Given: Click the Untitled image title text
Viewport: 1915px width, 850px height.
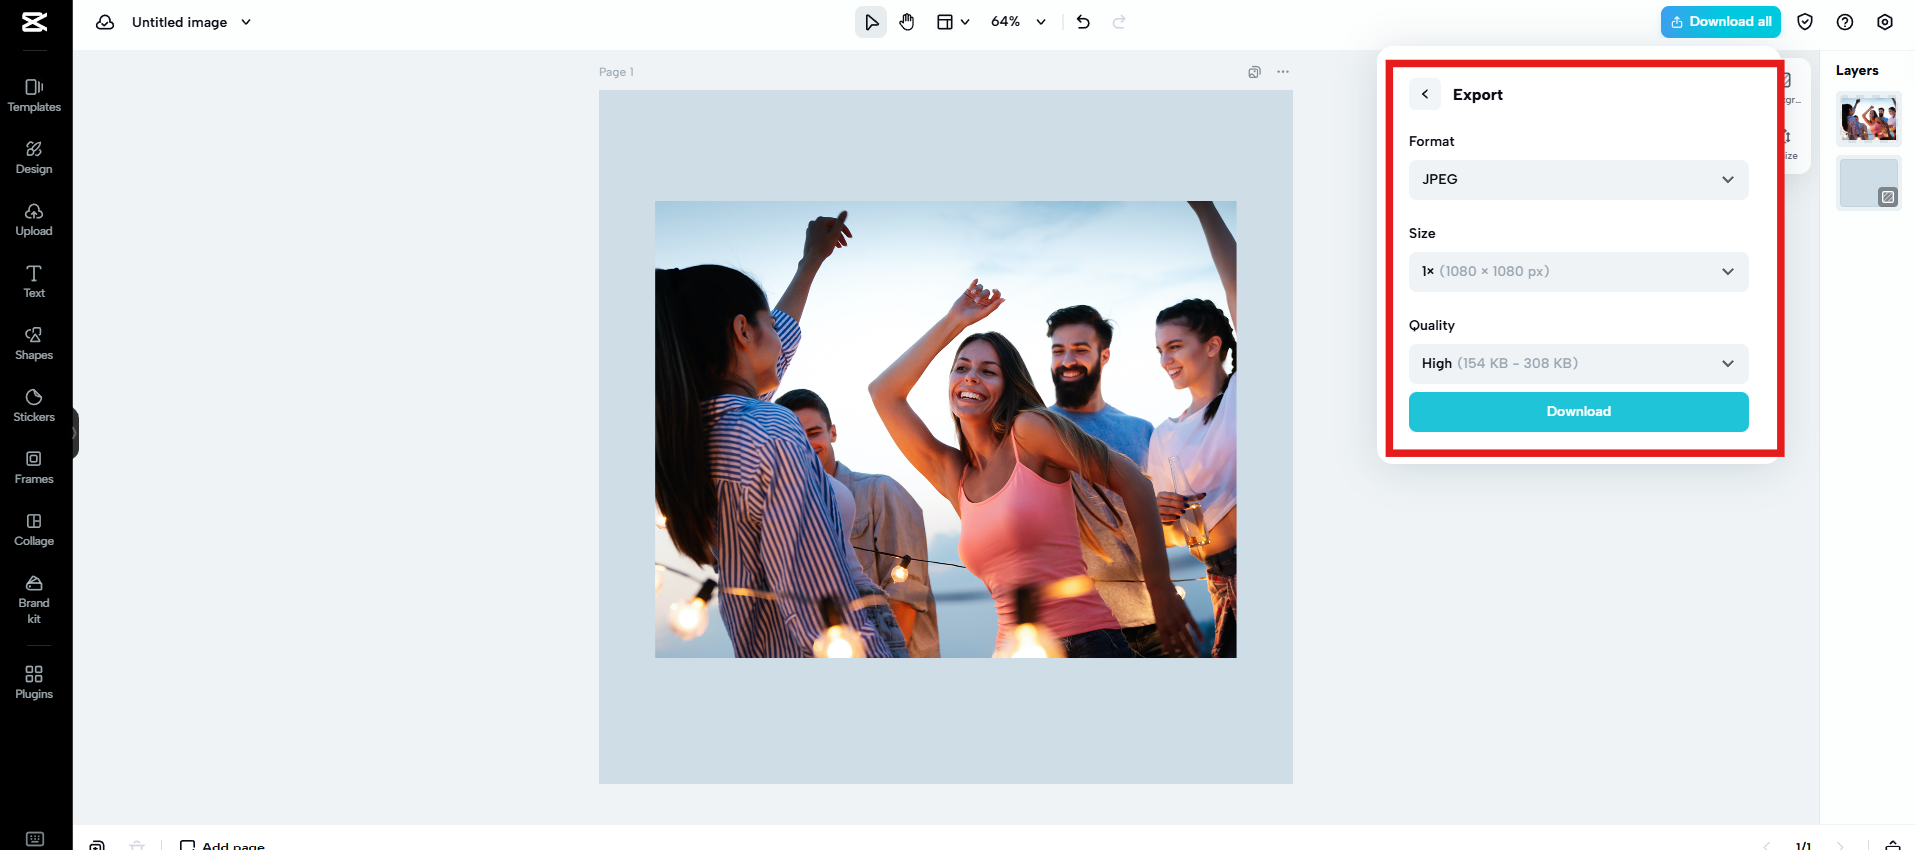Looking at the screenshot, I should [179, 22].
